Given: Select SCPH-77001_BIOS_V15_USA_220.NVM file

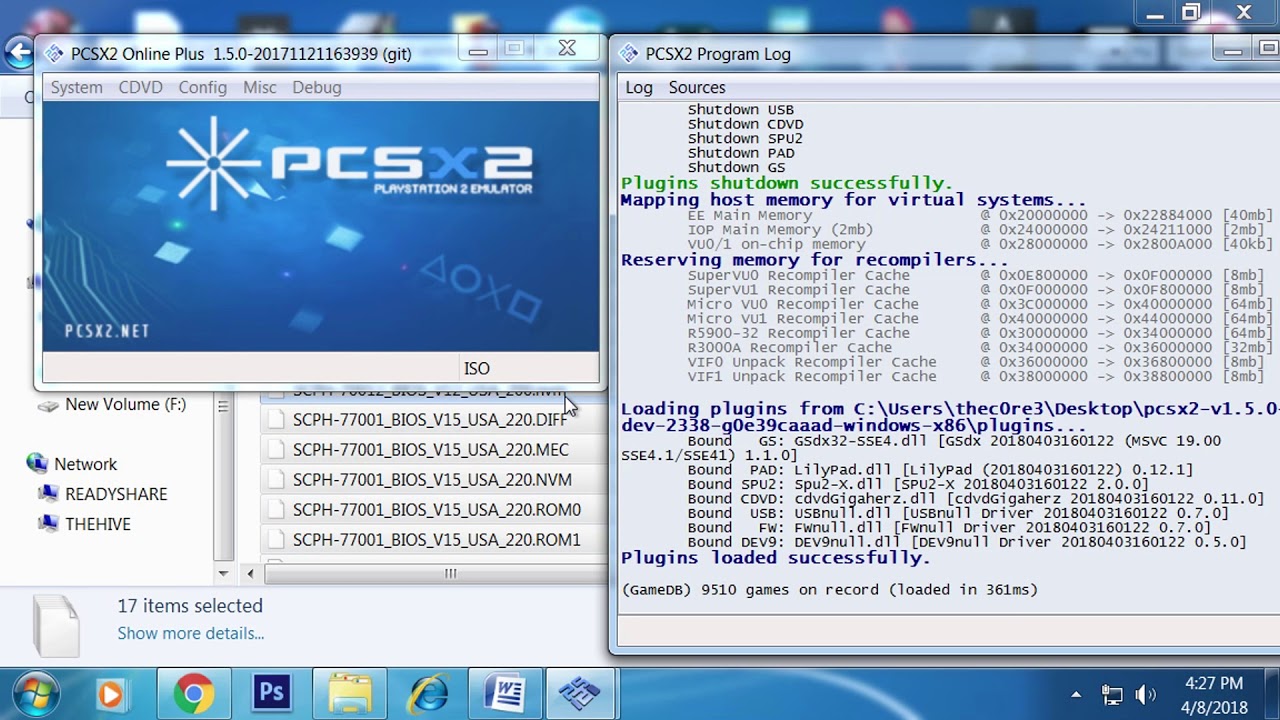Looking at the screenshot, I should (433, 480).
